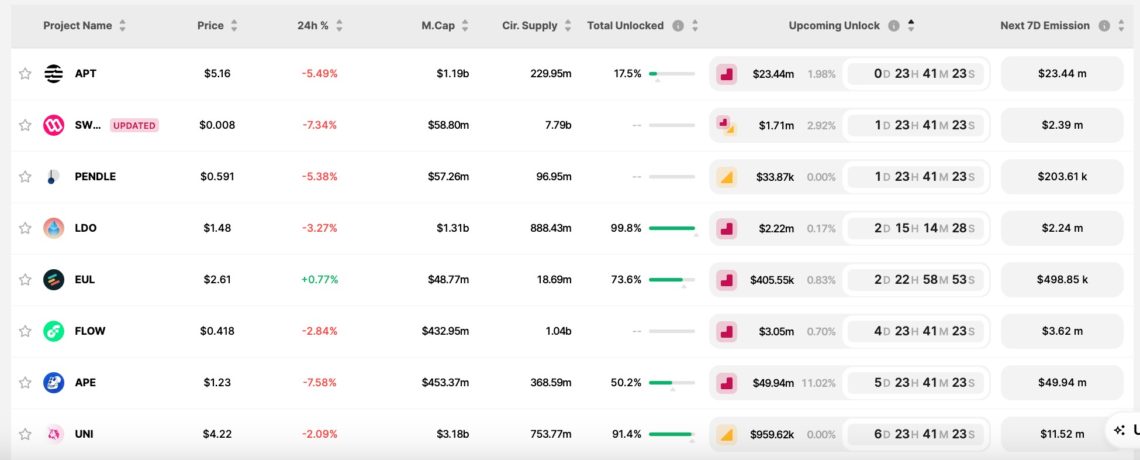The height and width of the screenshot is (460, 1140).
Task: Click the UPDATED badge
Action: click(135, 125)
